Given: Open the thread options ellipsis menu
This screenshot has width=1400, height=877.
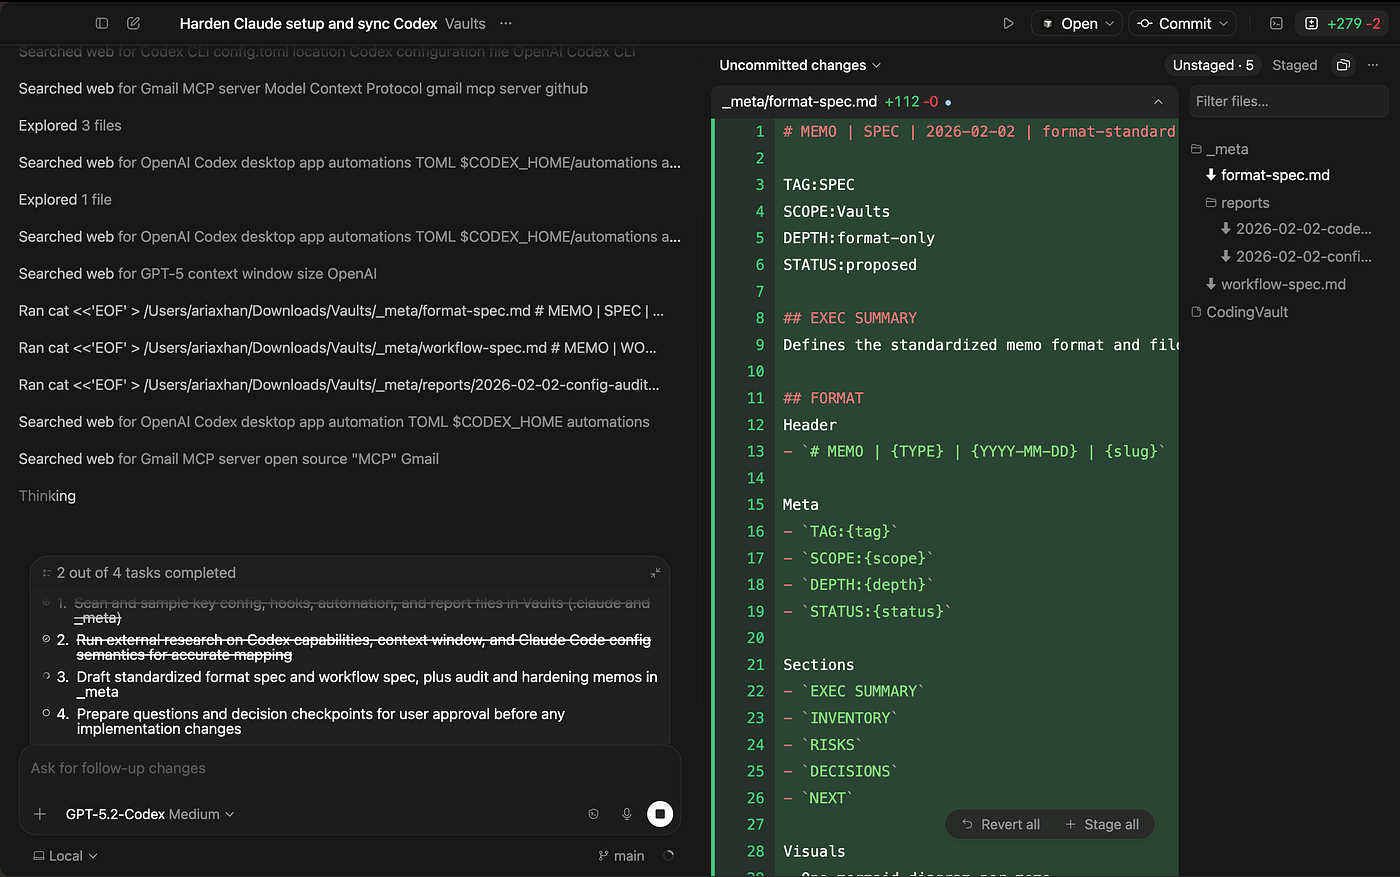Looking at the screenshot, I should [x=506, y=23].
